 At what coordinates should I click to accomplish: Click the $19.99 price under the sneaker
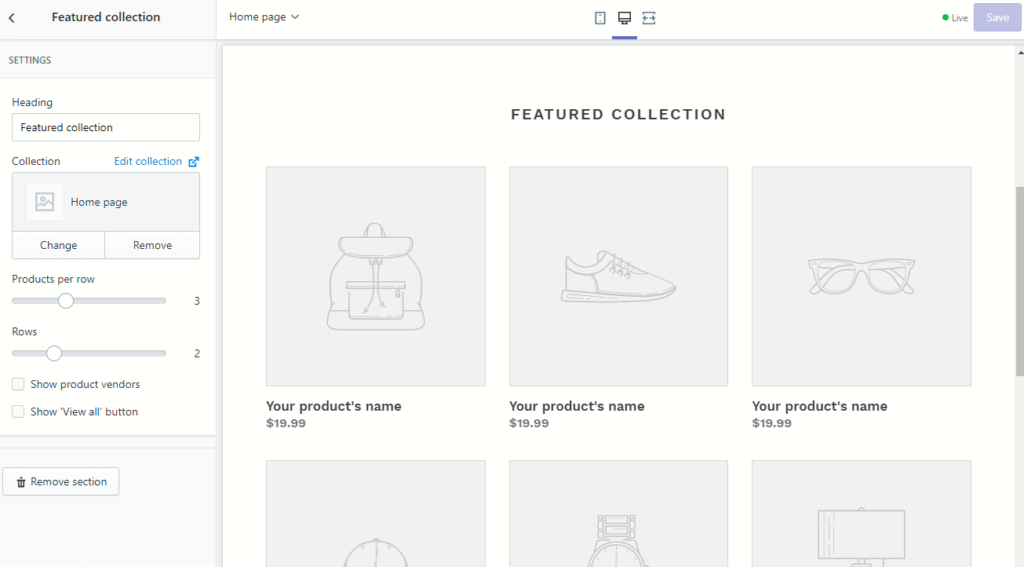pos(529,423)
